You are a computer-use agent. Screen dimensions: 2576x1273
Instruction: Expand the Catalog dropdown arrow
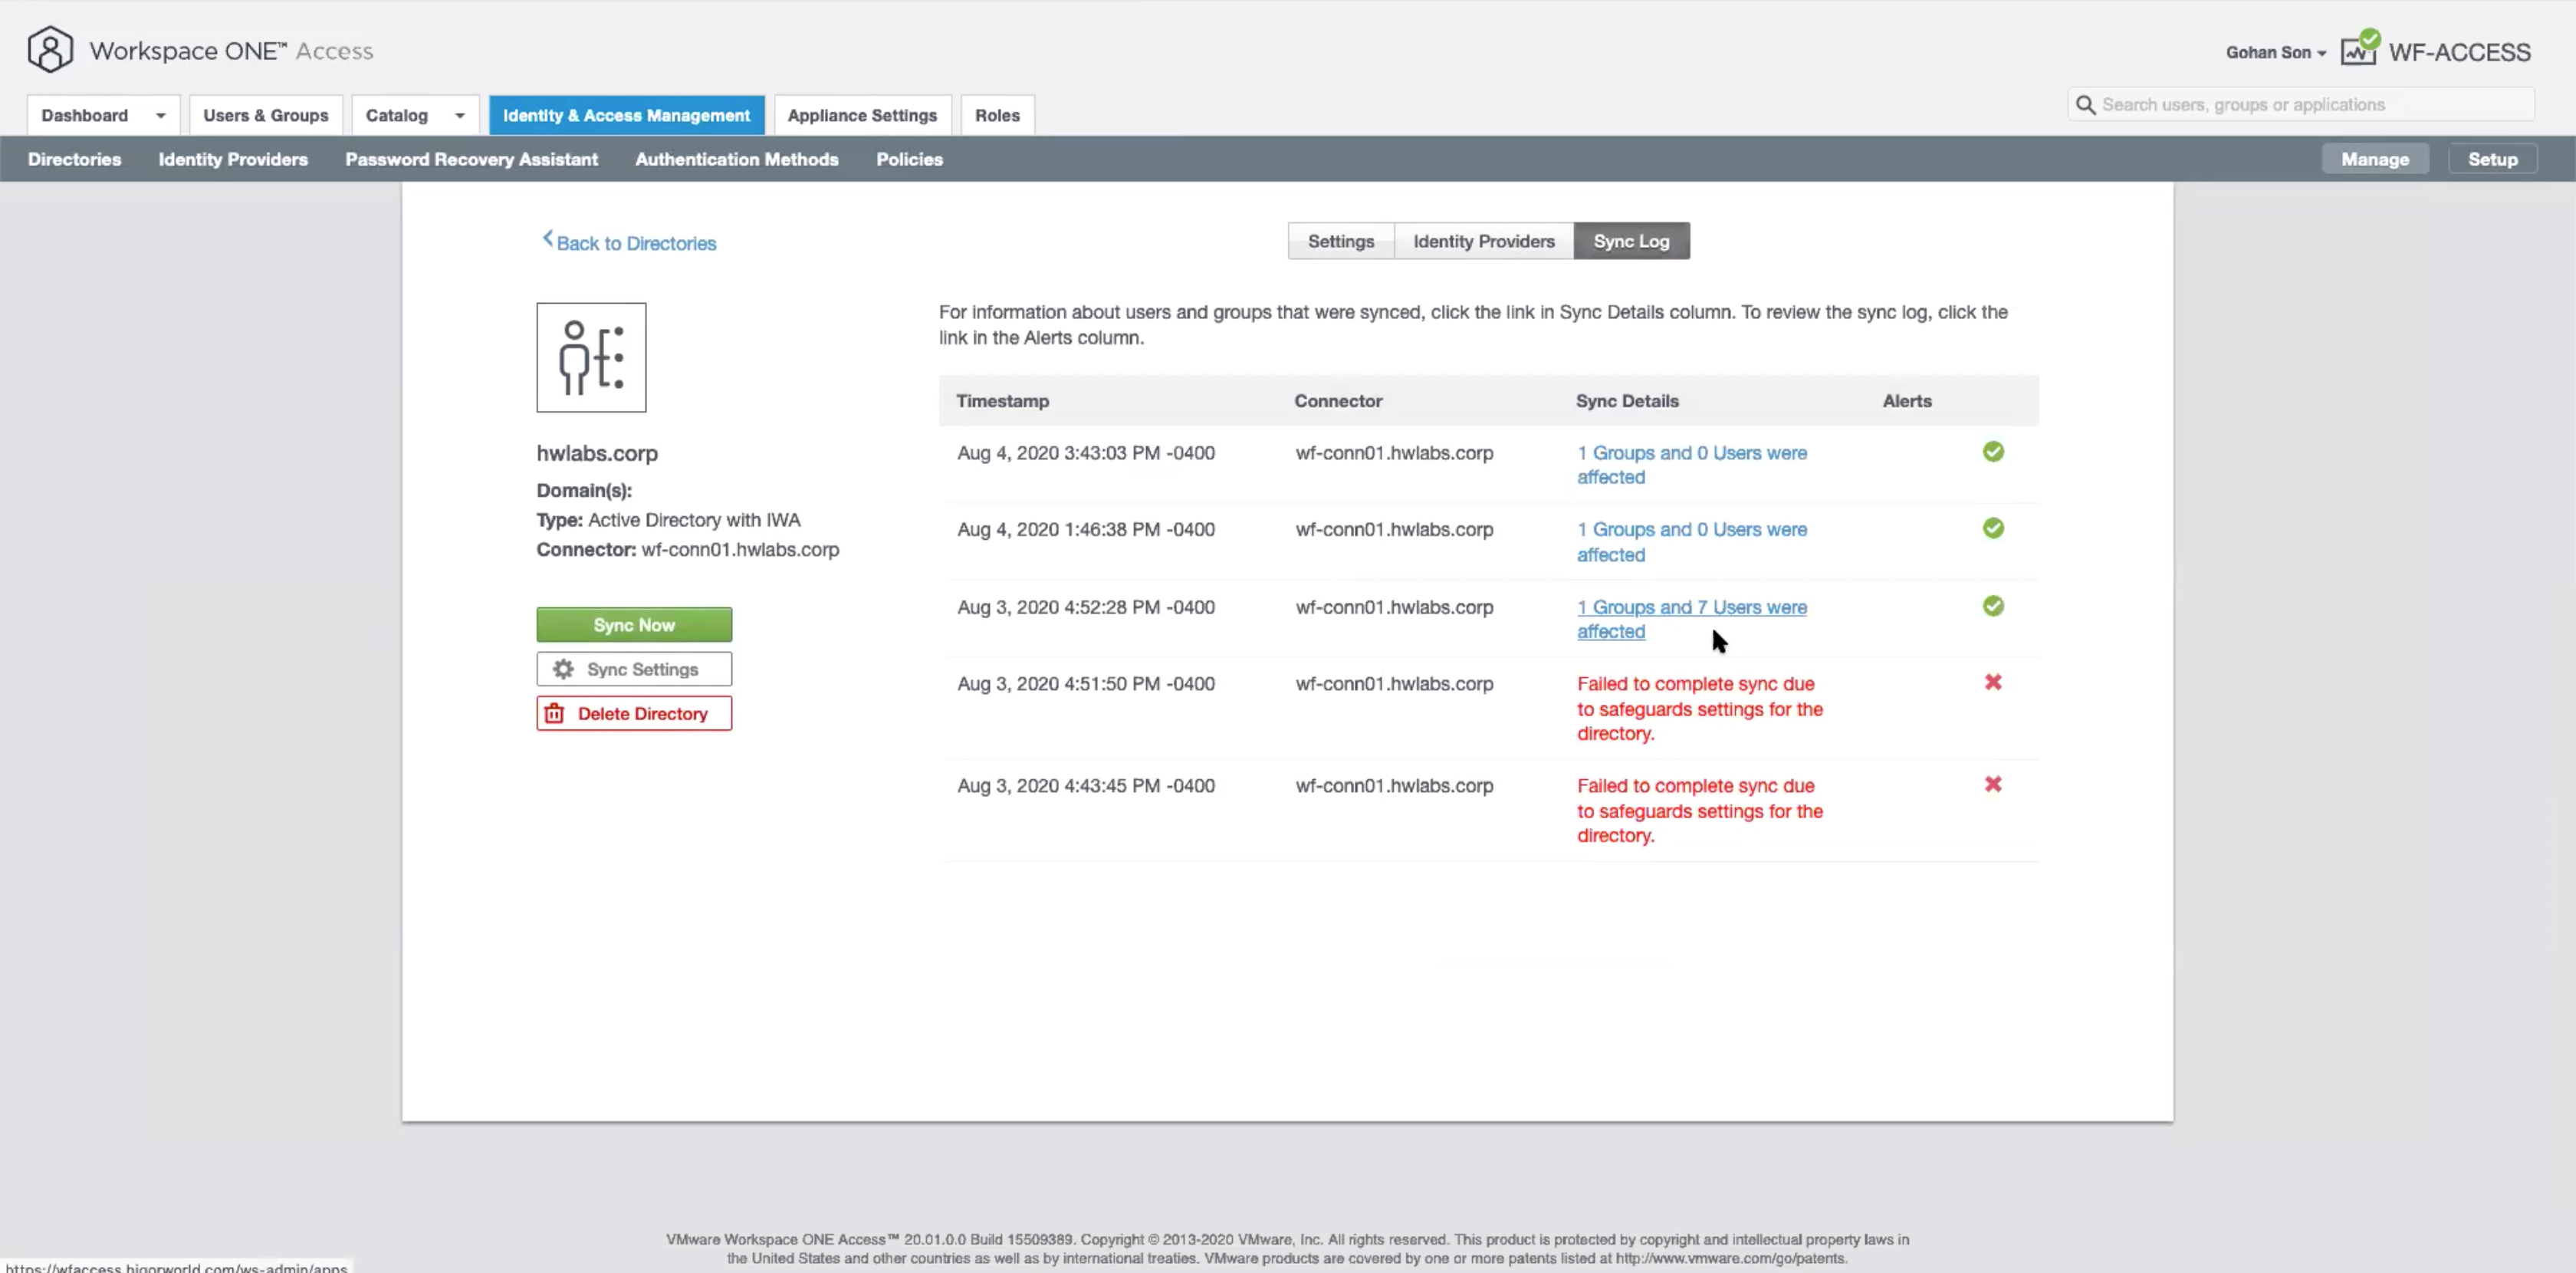coord(460,116)
